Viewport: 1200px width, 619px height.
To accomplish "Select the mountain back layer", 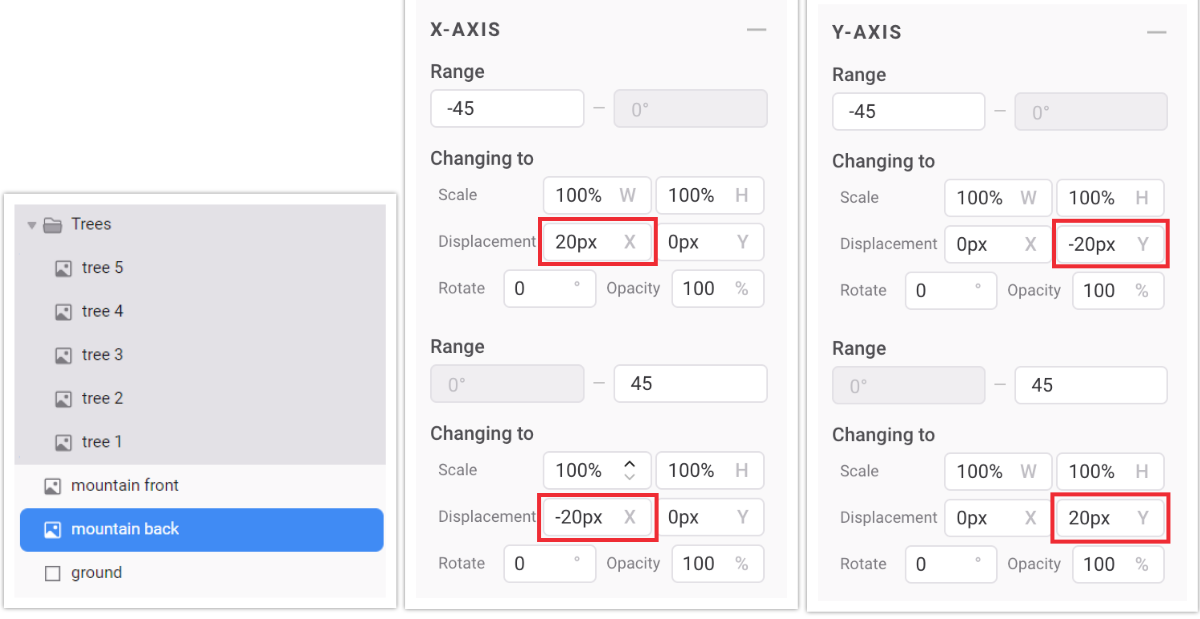I will [x=201, y=530].
